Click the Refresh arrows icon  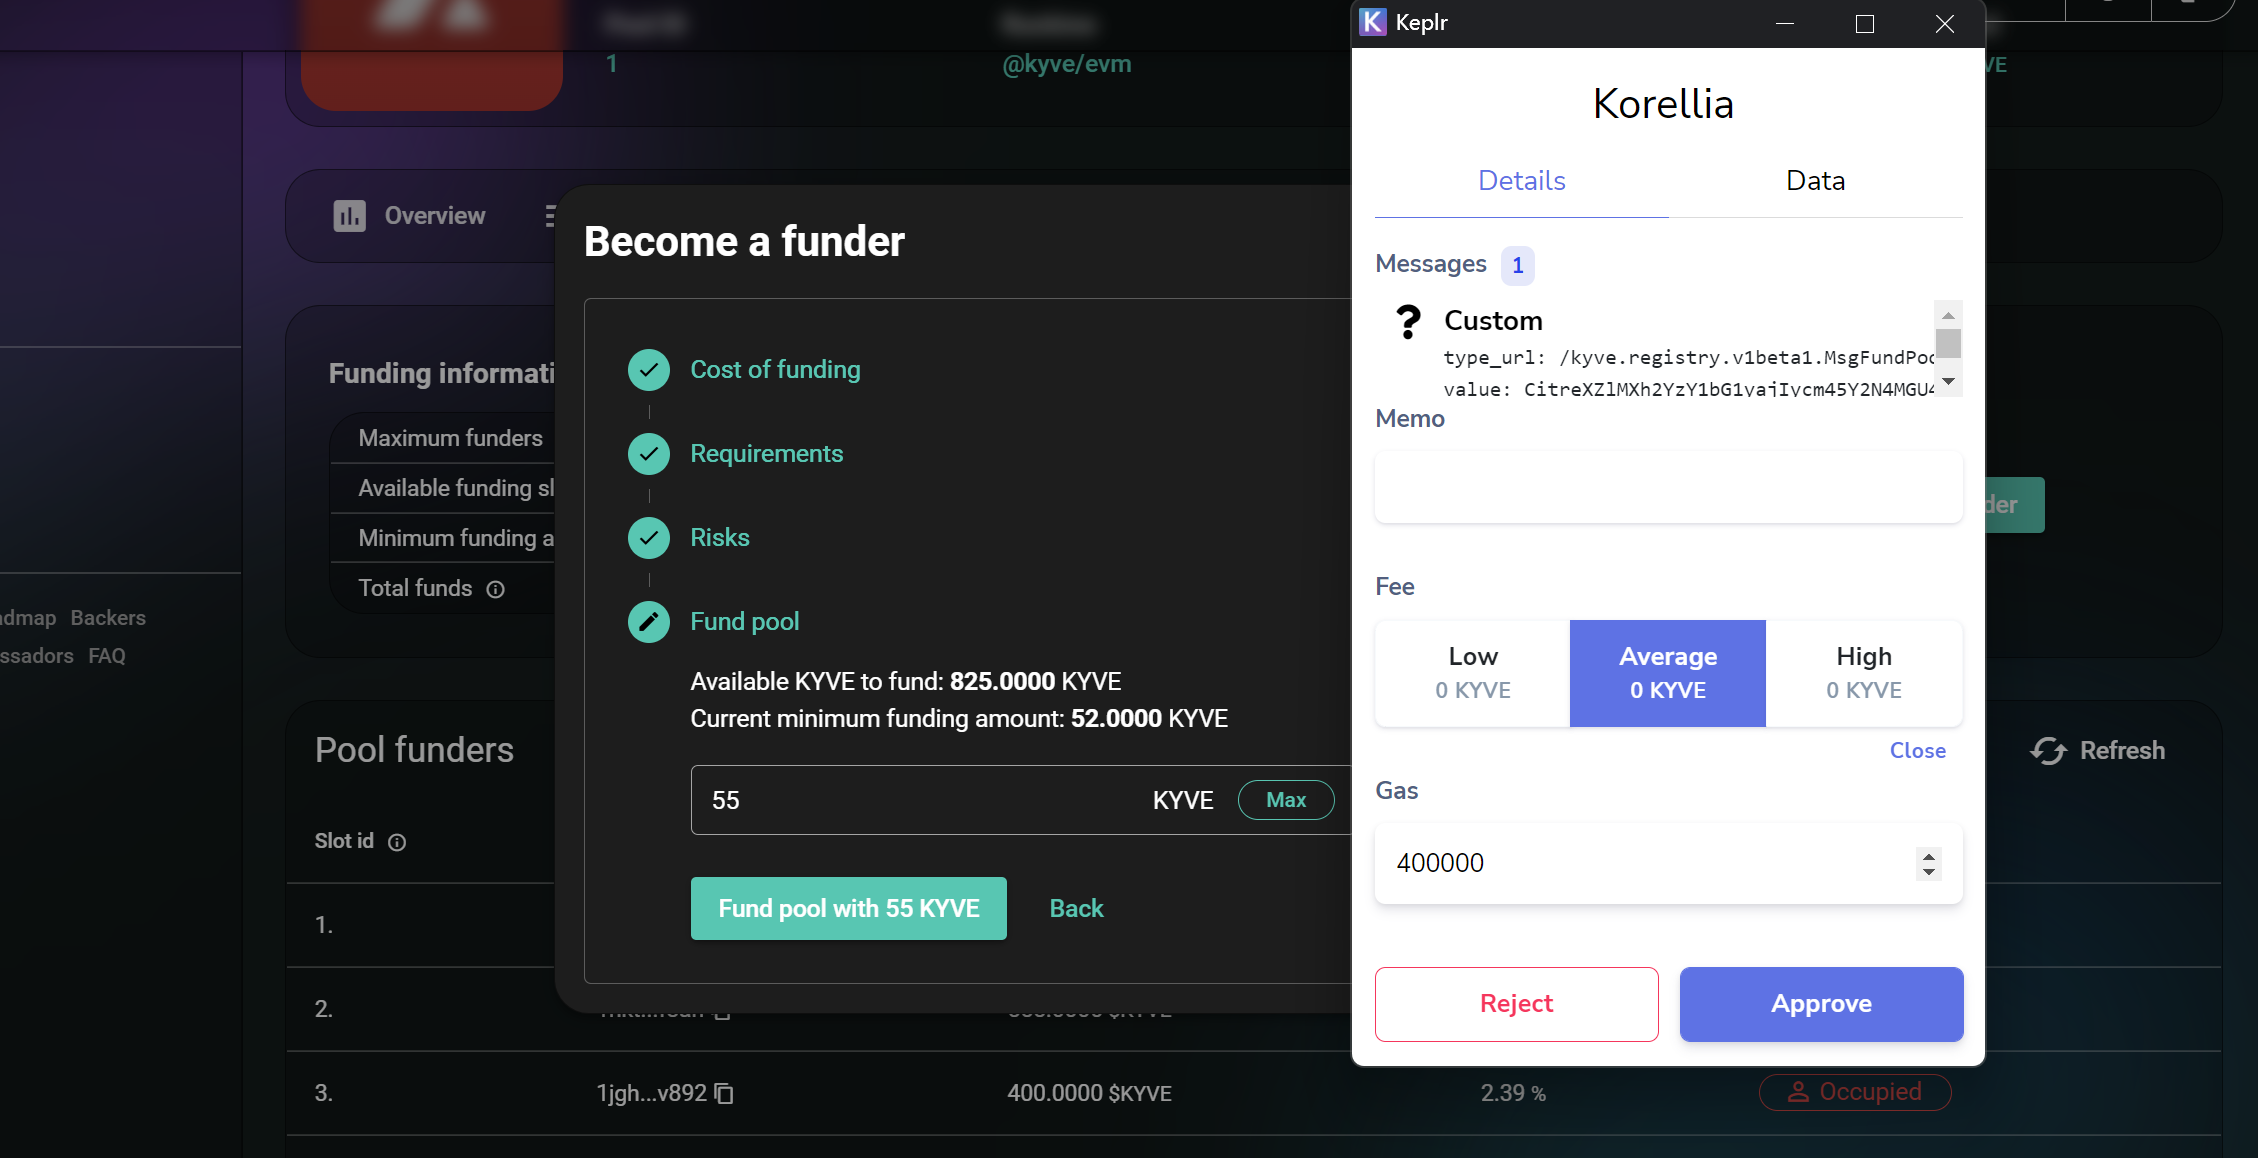(x=2048, y=751)
